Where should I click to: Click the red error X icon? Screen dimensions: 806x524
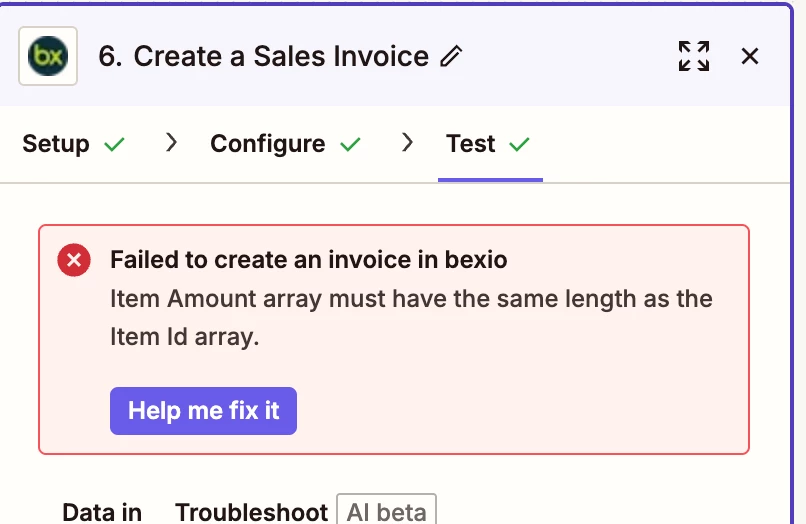(74, 260)
